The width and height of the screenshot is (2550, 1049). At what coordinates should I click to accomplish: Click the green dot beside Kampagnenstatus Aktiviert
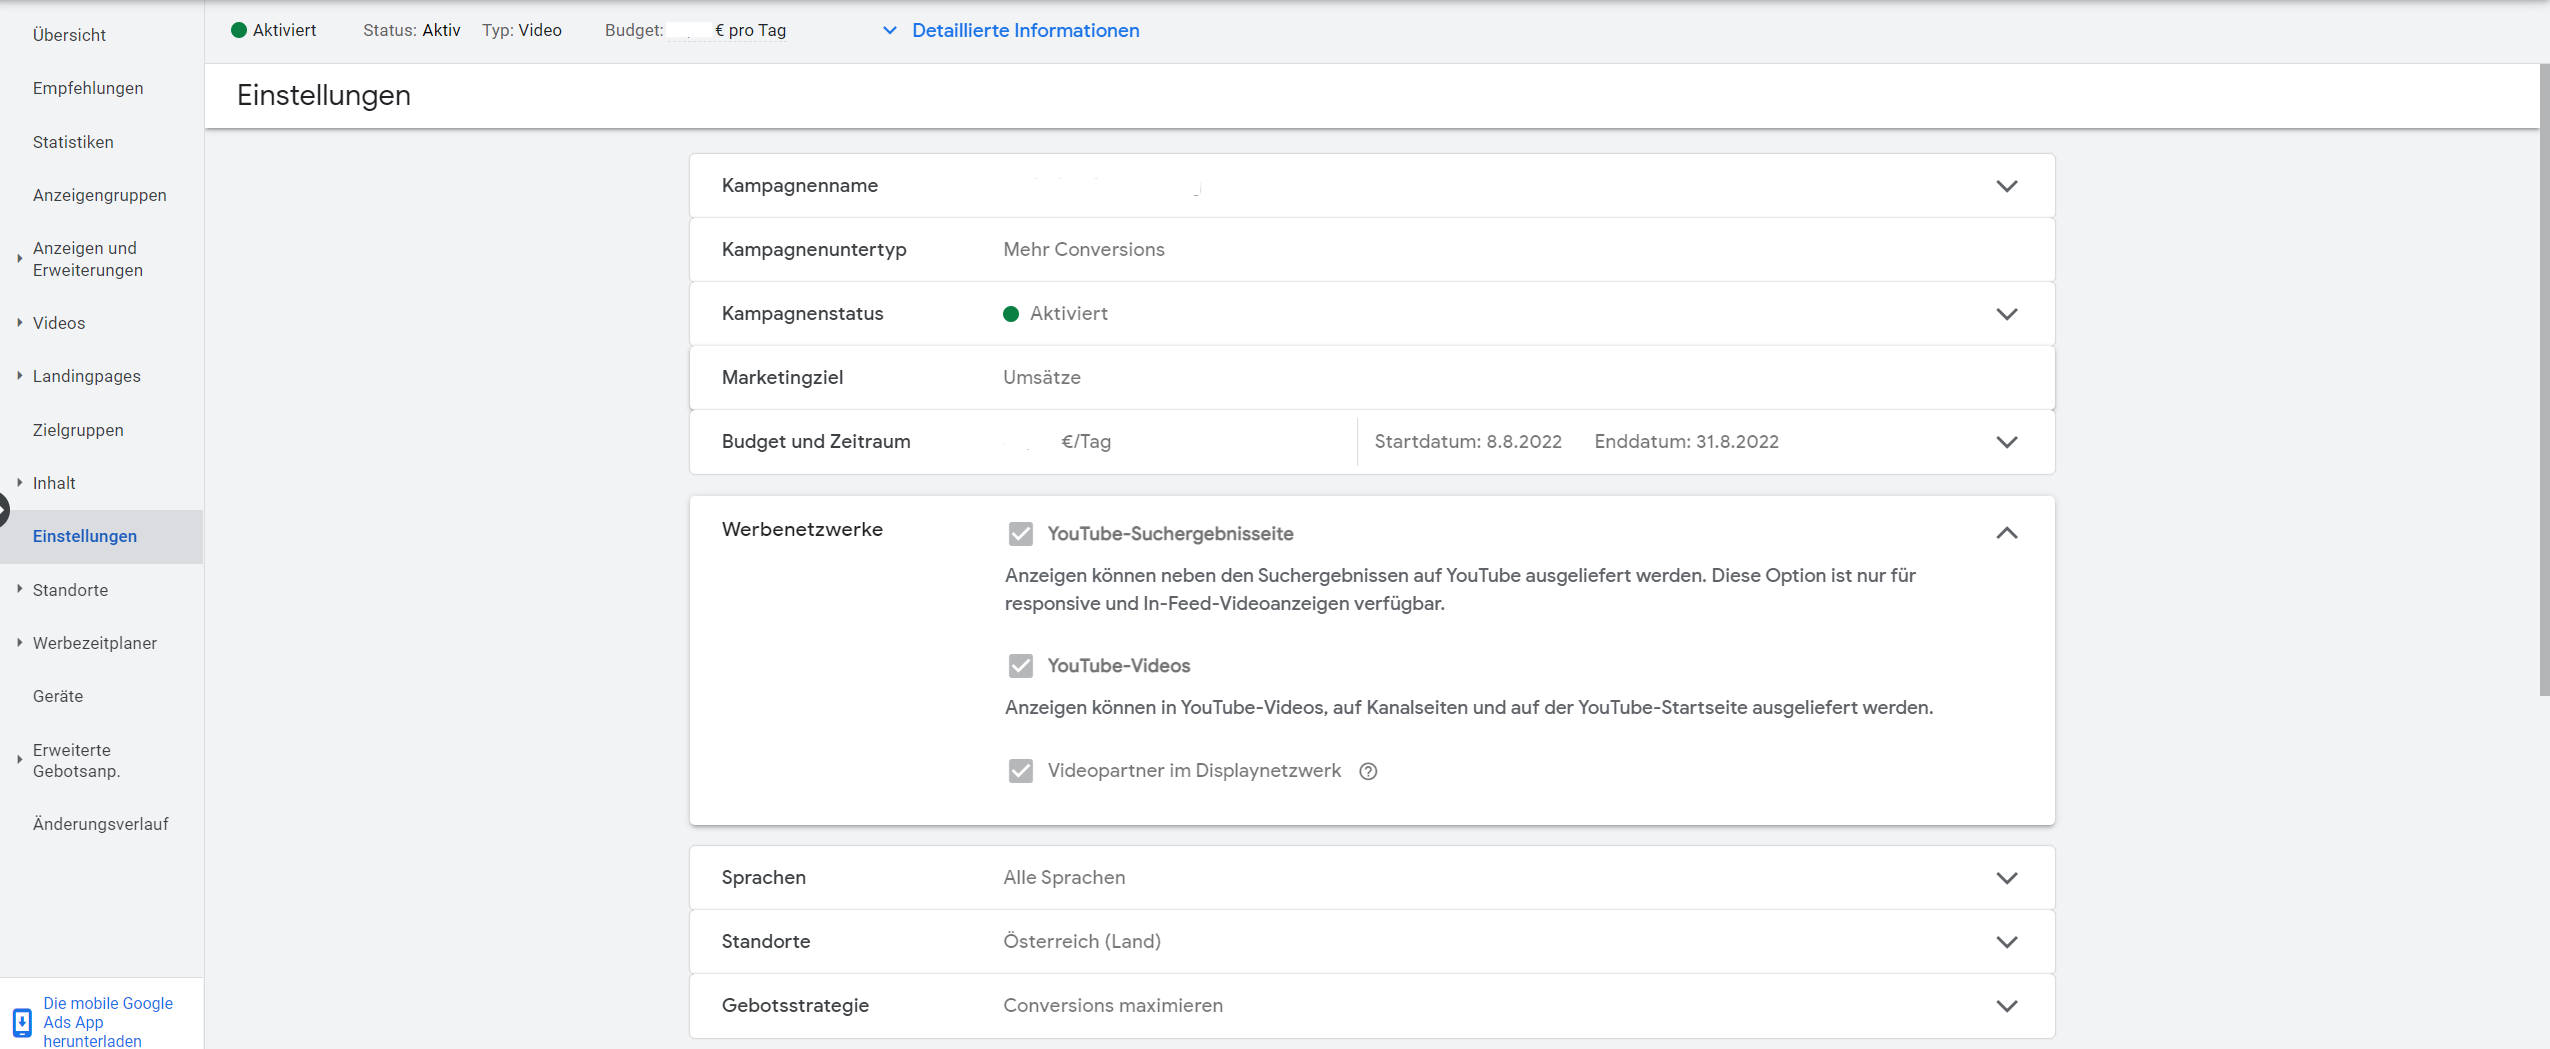click(1011, 314)
